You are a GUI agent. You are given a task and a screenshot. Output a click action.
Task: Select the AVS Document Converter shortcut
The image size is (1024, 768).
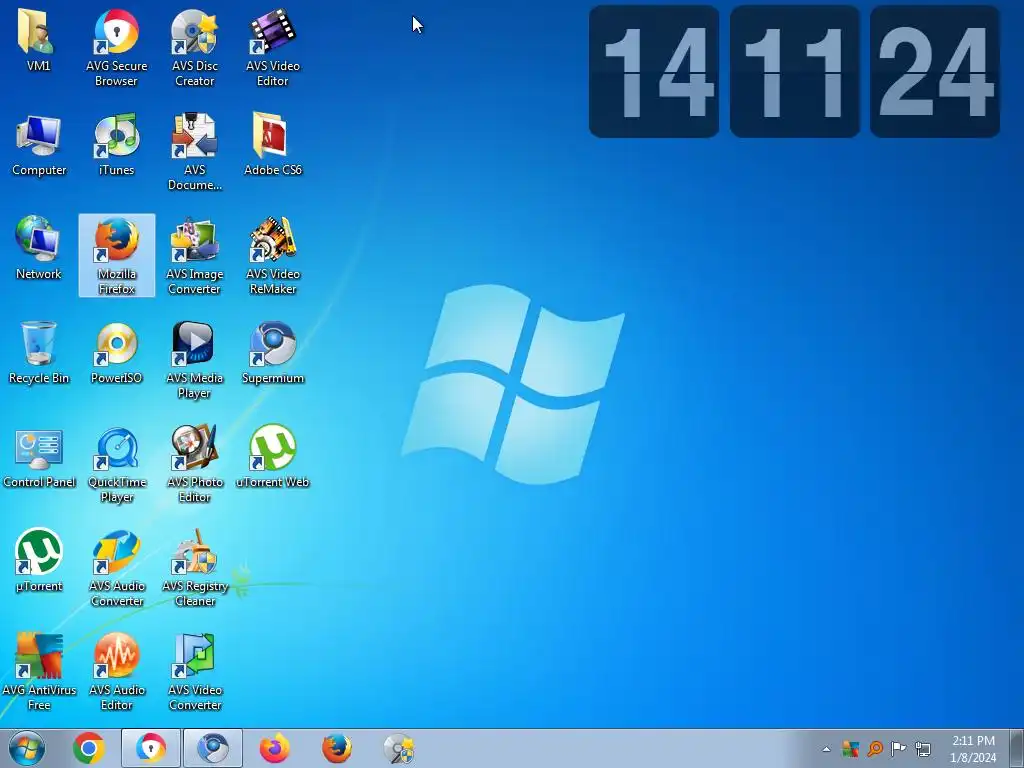coord(195,152)
